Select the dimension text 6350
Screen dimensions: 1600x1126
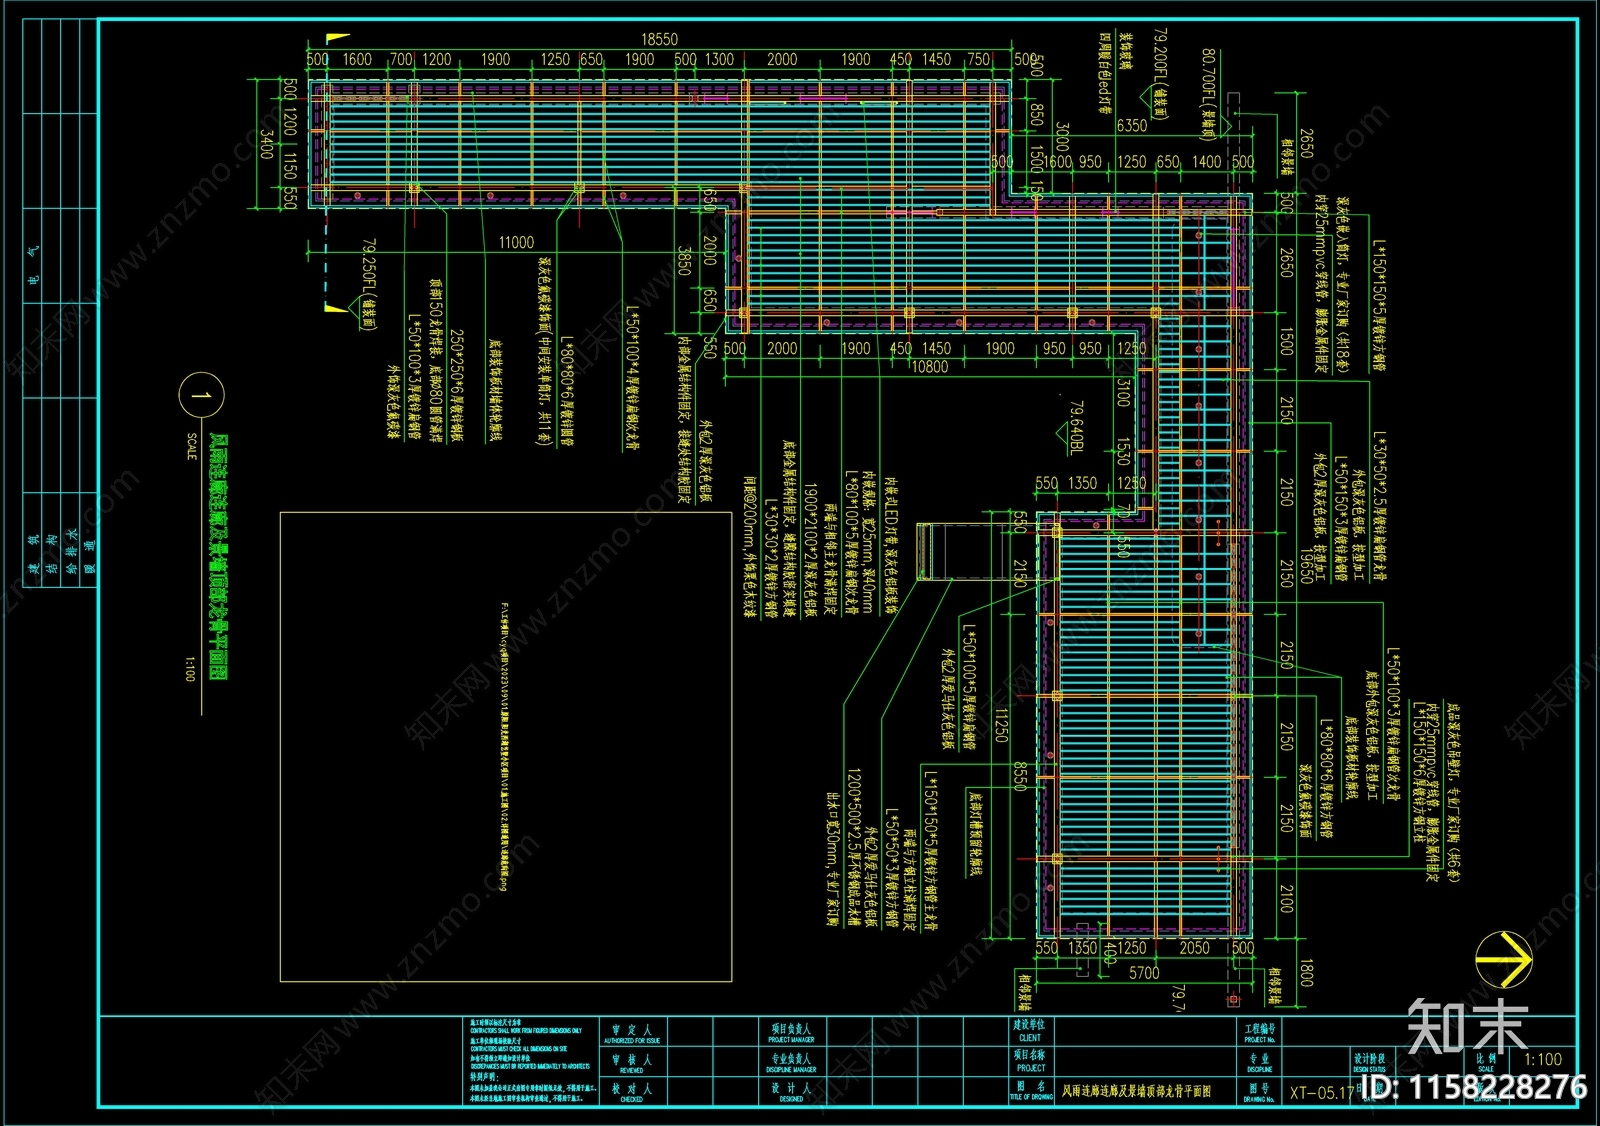(1132, 125)
